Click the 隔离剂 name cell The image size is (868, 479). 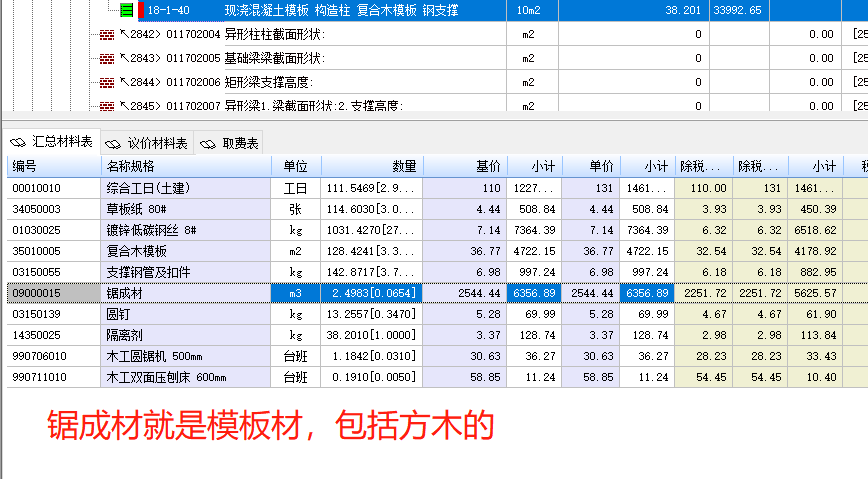tap(186, 336)
